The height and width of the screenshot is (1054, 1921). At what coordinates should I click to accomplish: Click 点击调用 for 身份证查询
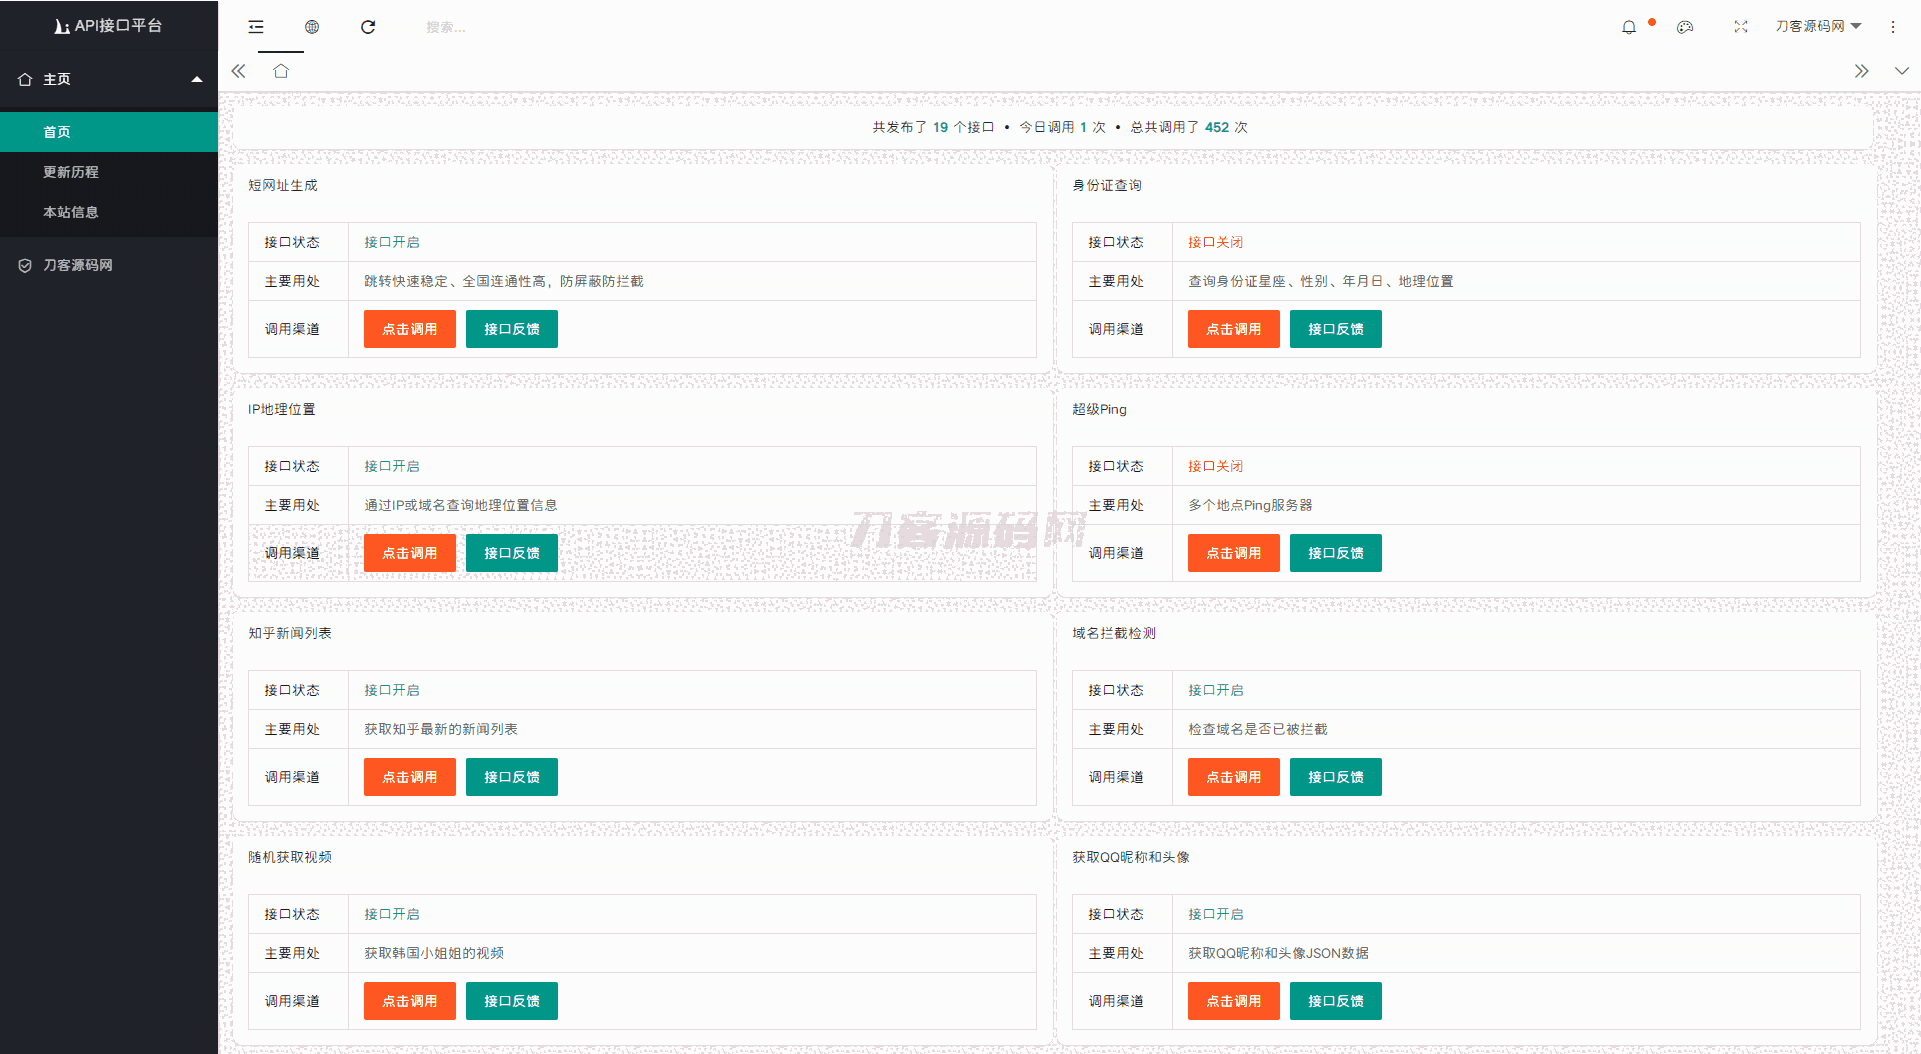pos(1234,329)
